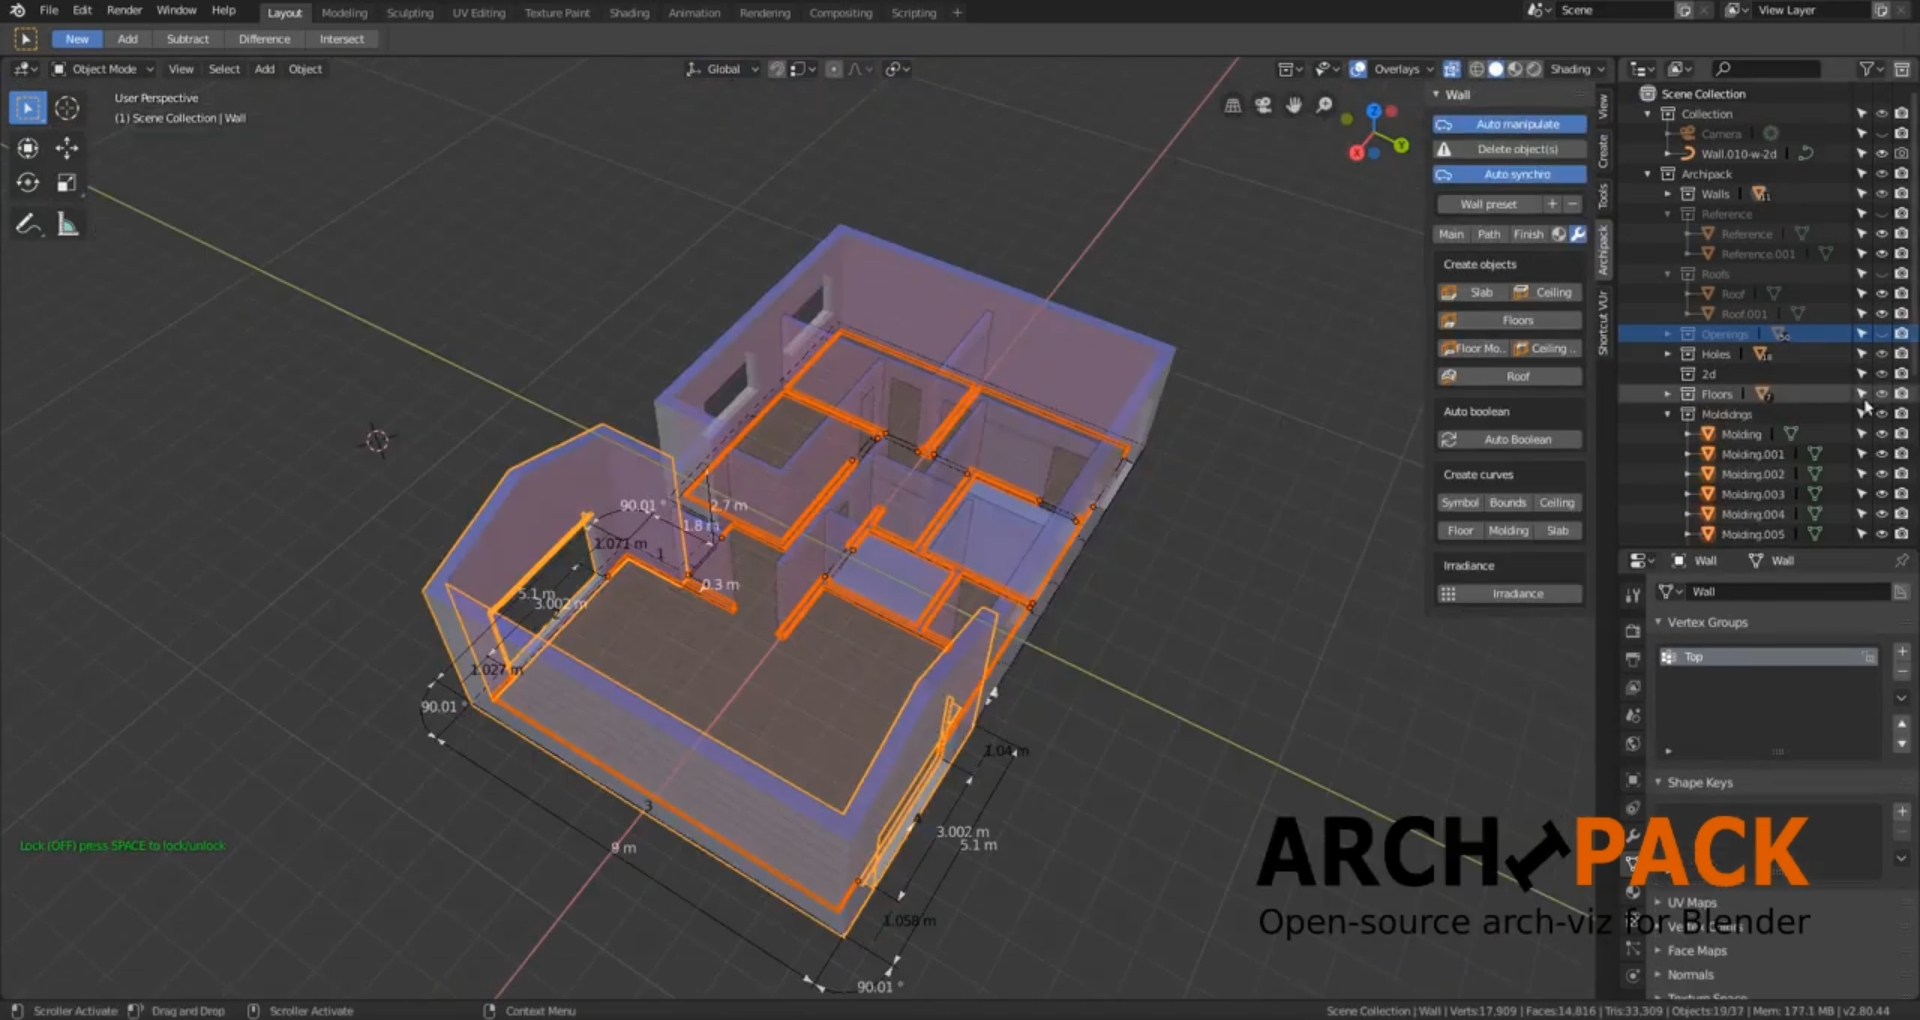
Task: Open the Global transform orientation dropdown
Action: click(x=722, y=69)
